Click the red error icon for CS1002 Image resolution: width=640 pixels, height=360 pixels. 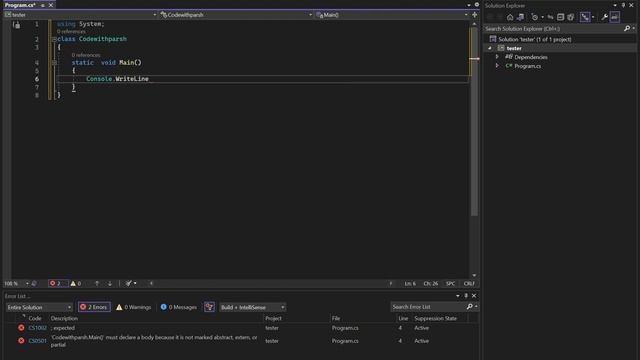21,328
